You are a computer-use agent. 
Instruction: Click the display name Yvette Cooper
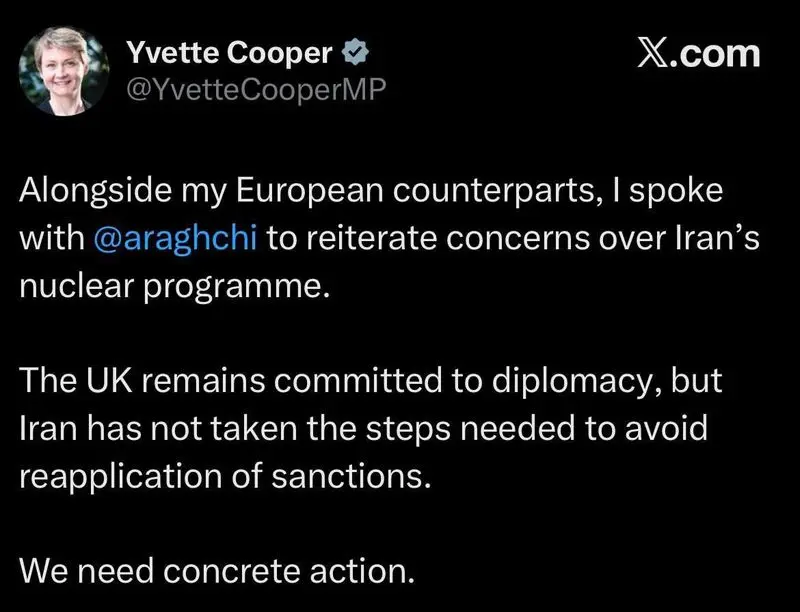coord(229,51)
